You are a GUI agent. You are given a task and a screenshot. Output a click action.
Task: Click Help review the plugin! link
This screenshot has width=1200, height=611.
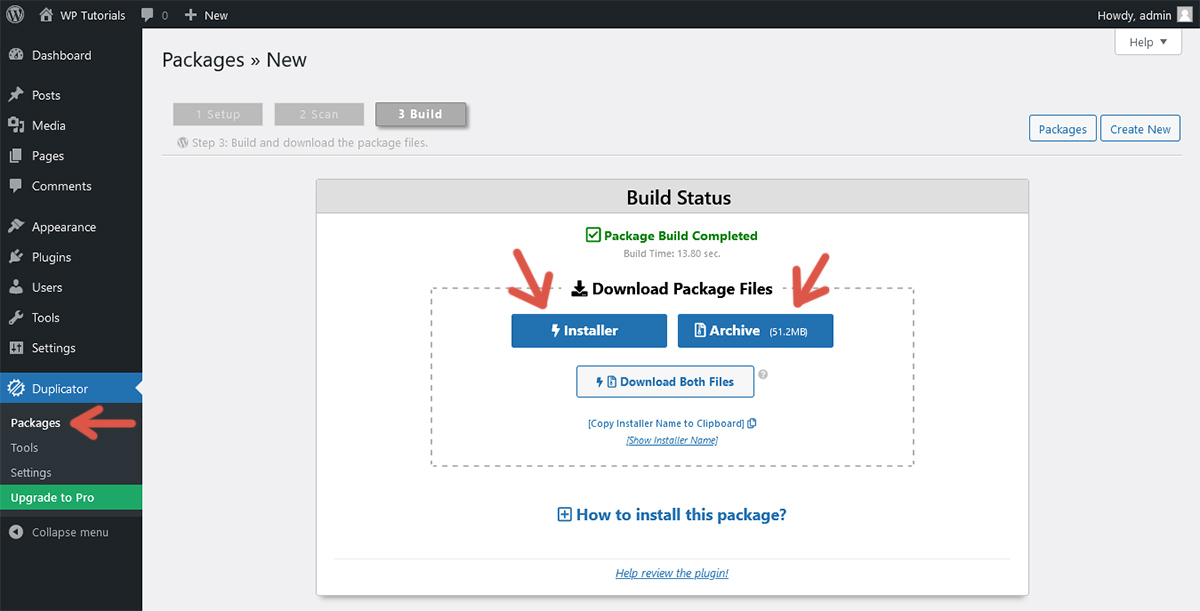[672, 573]
